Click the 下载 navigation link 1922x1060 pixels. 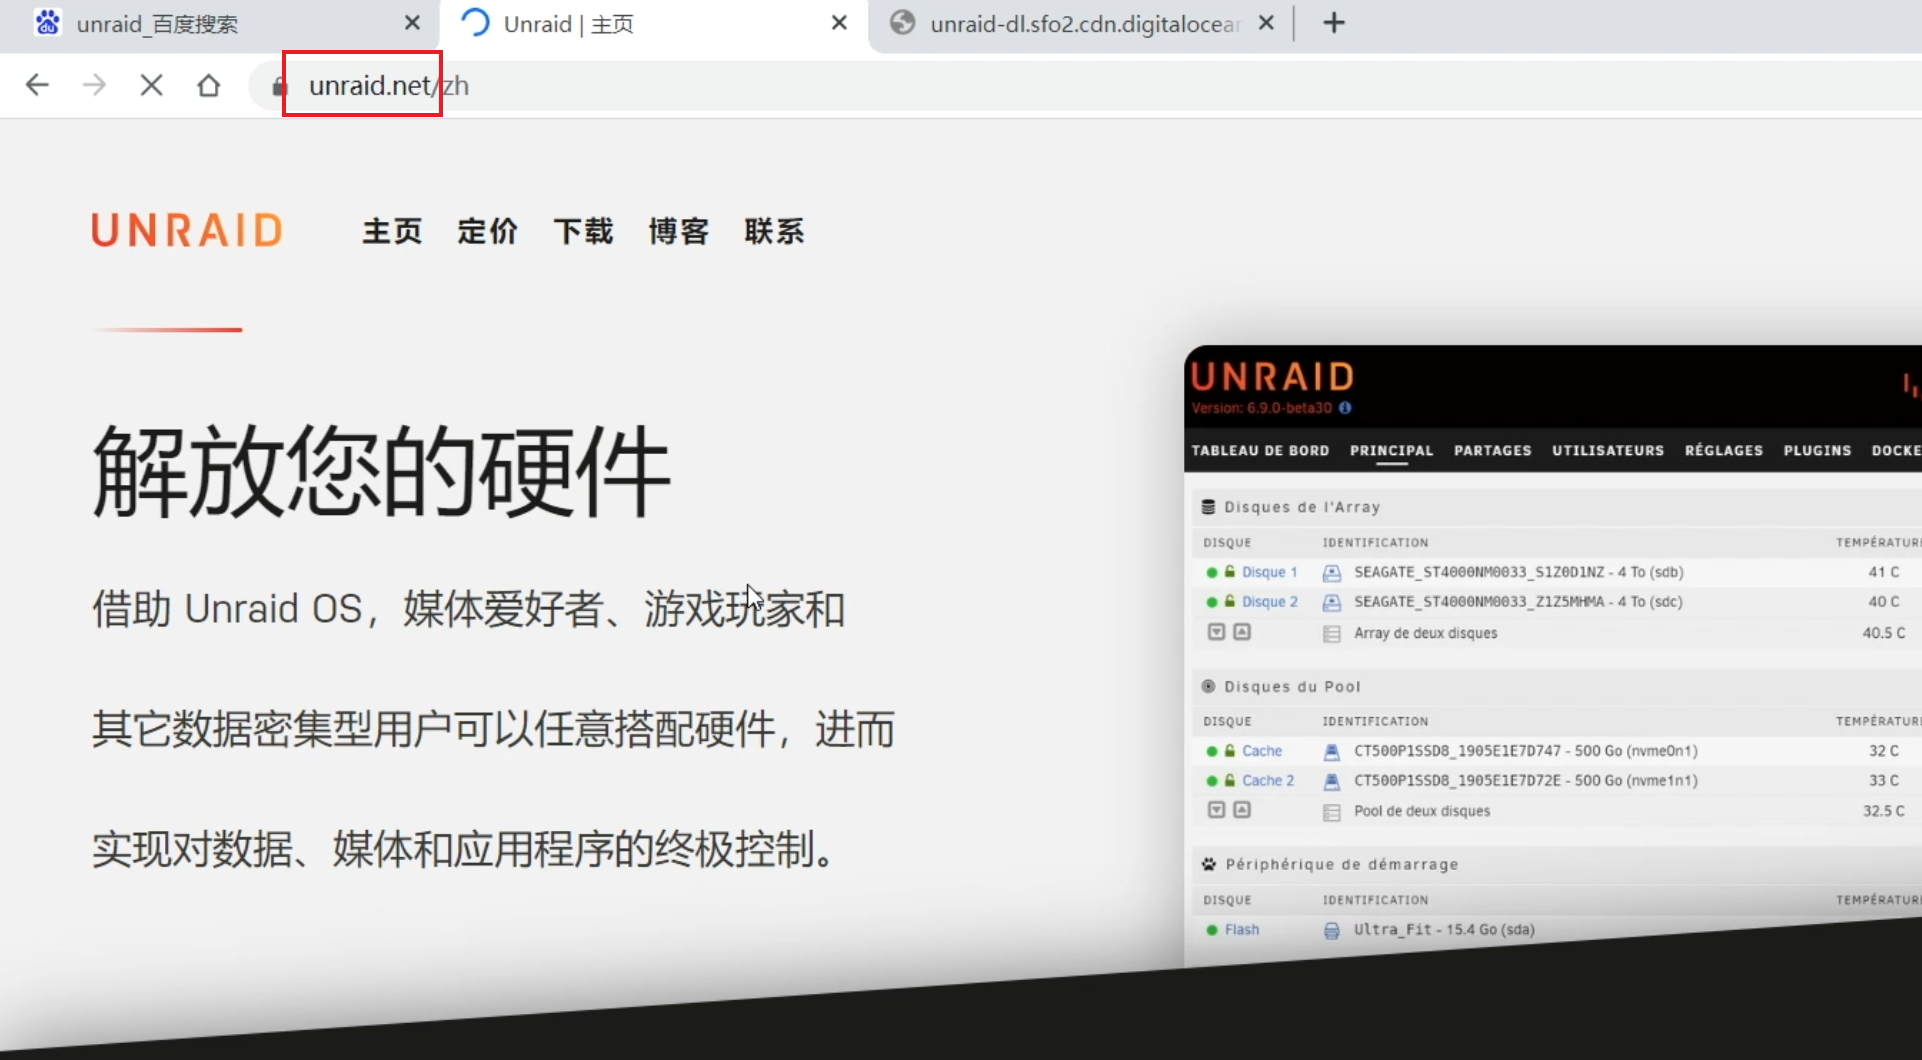[584, 231]
